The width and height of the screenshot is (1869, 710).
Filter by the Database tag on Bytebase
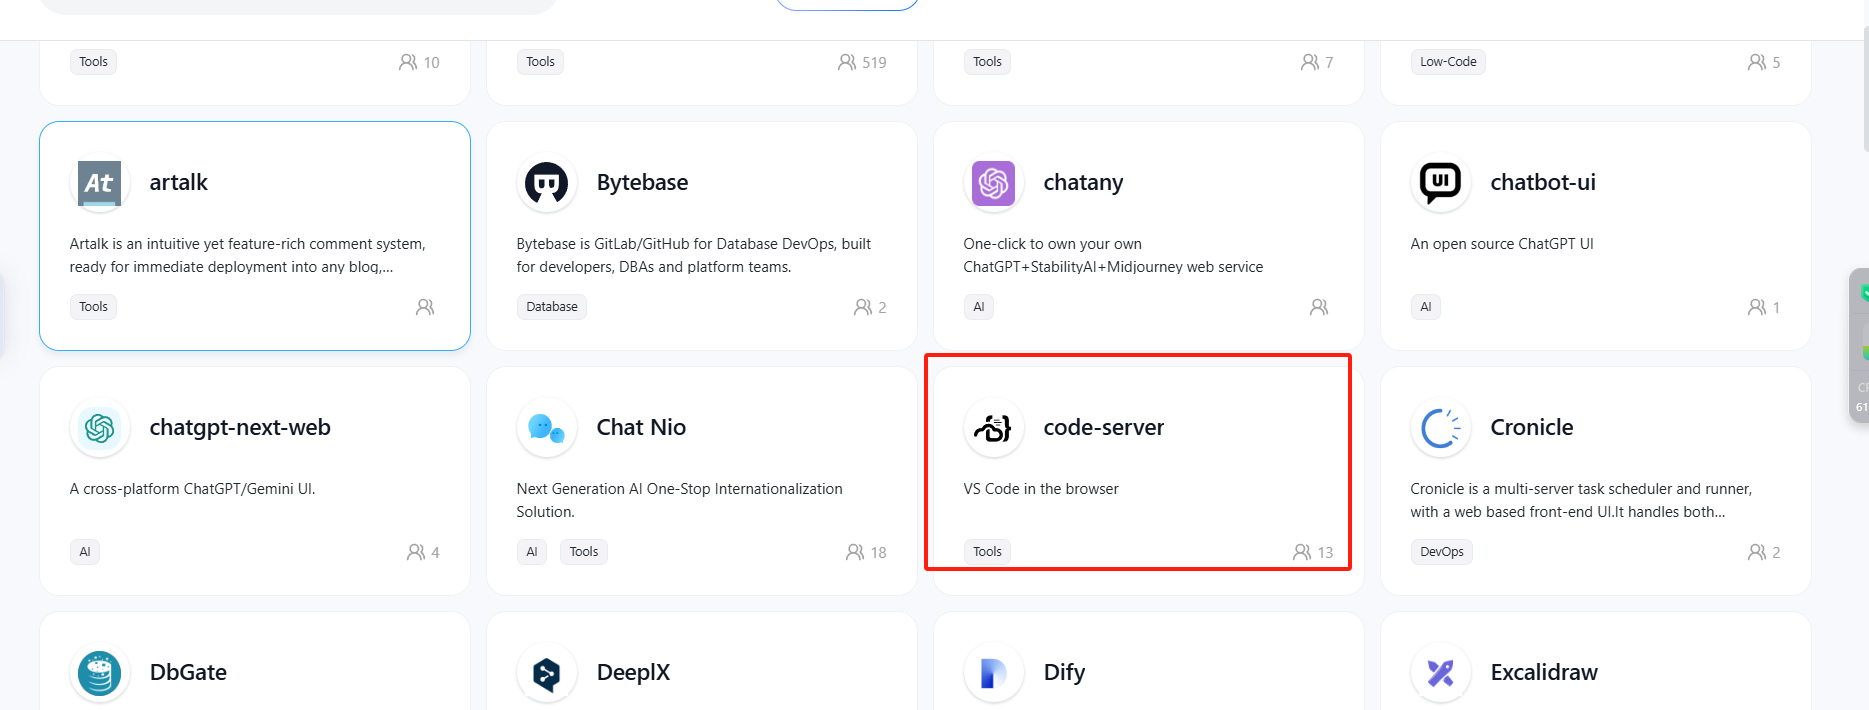pyautogui.click(x=552, y=307)
